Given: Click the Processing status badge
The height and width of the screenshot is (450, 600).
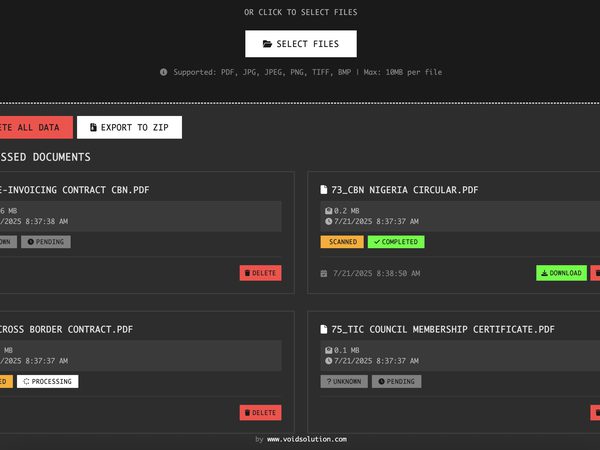Looking at the screenshot, I should pyautogui.click(x=47, y=382).
